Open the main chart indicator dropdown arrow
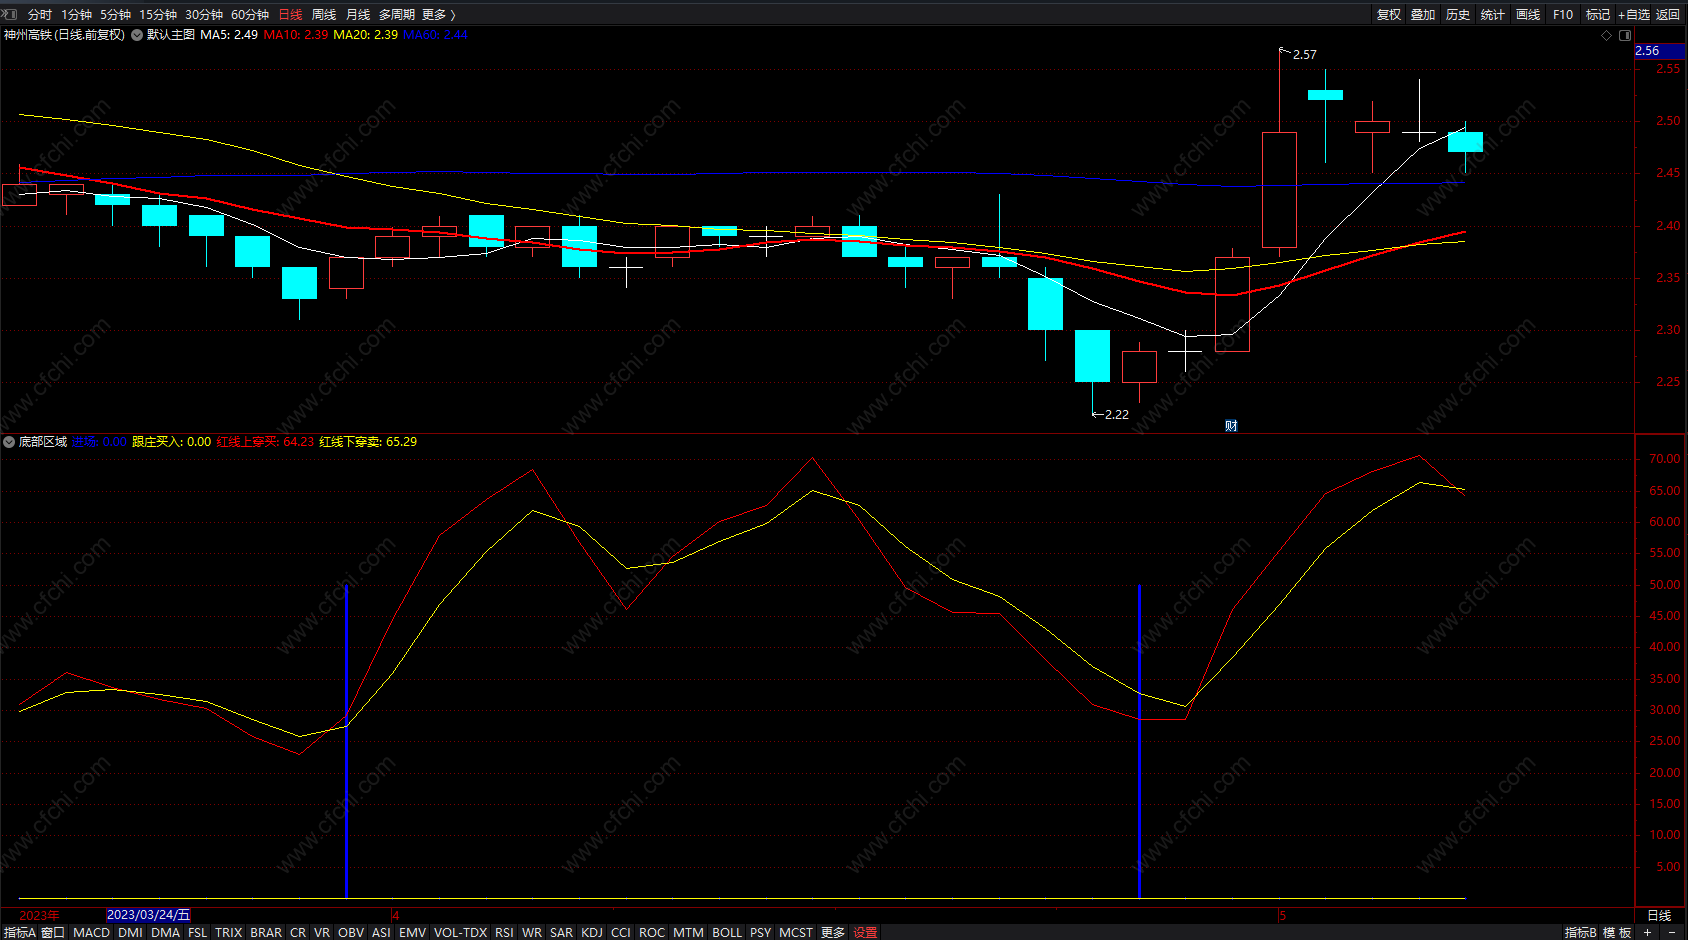 click(137, 35)
